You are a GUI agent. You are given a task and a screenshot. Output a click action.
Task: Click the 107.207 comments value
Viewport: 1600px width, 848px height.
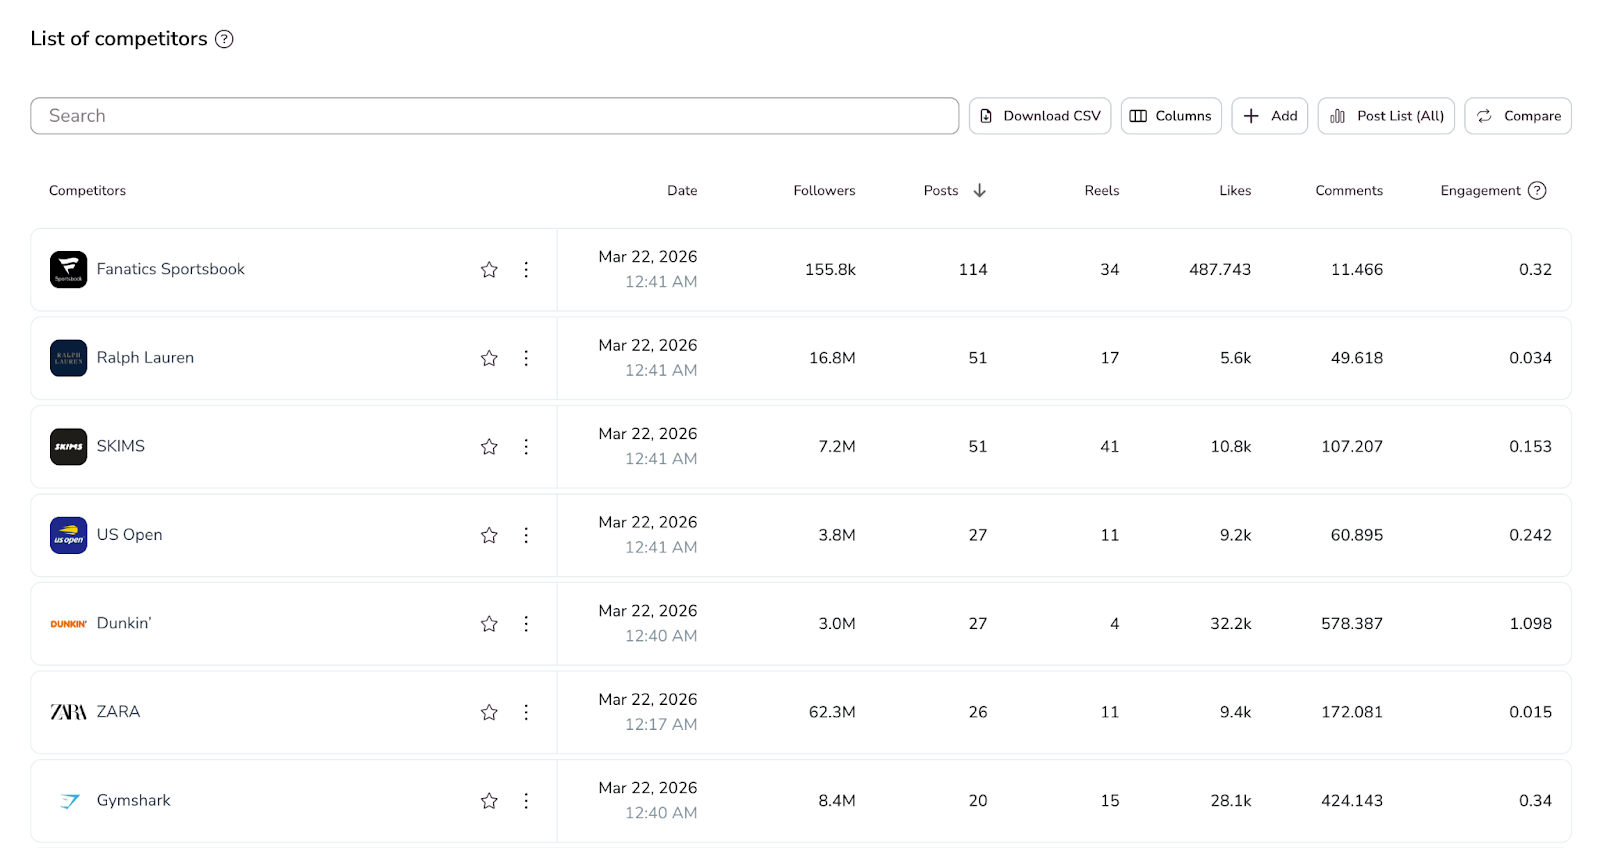tap(1352, 447)
